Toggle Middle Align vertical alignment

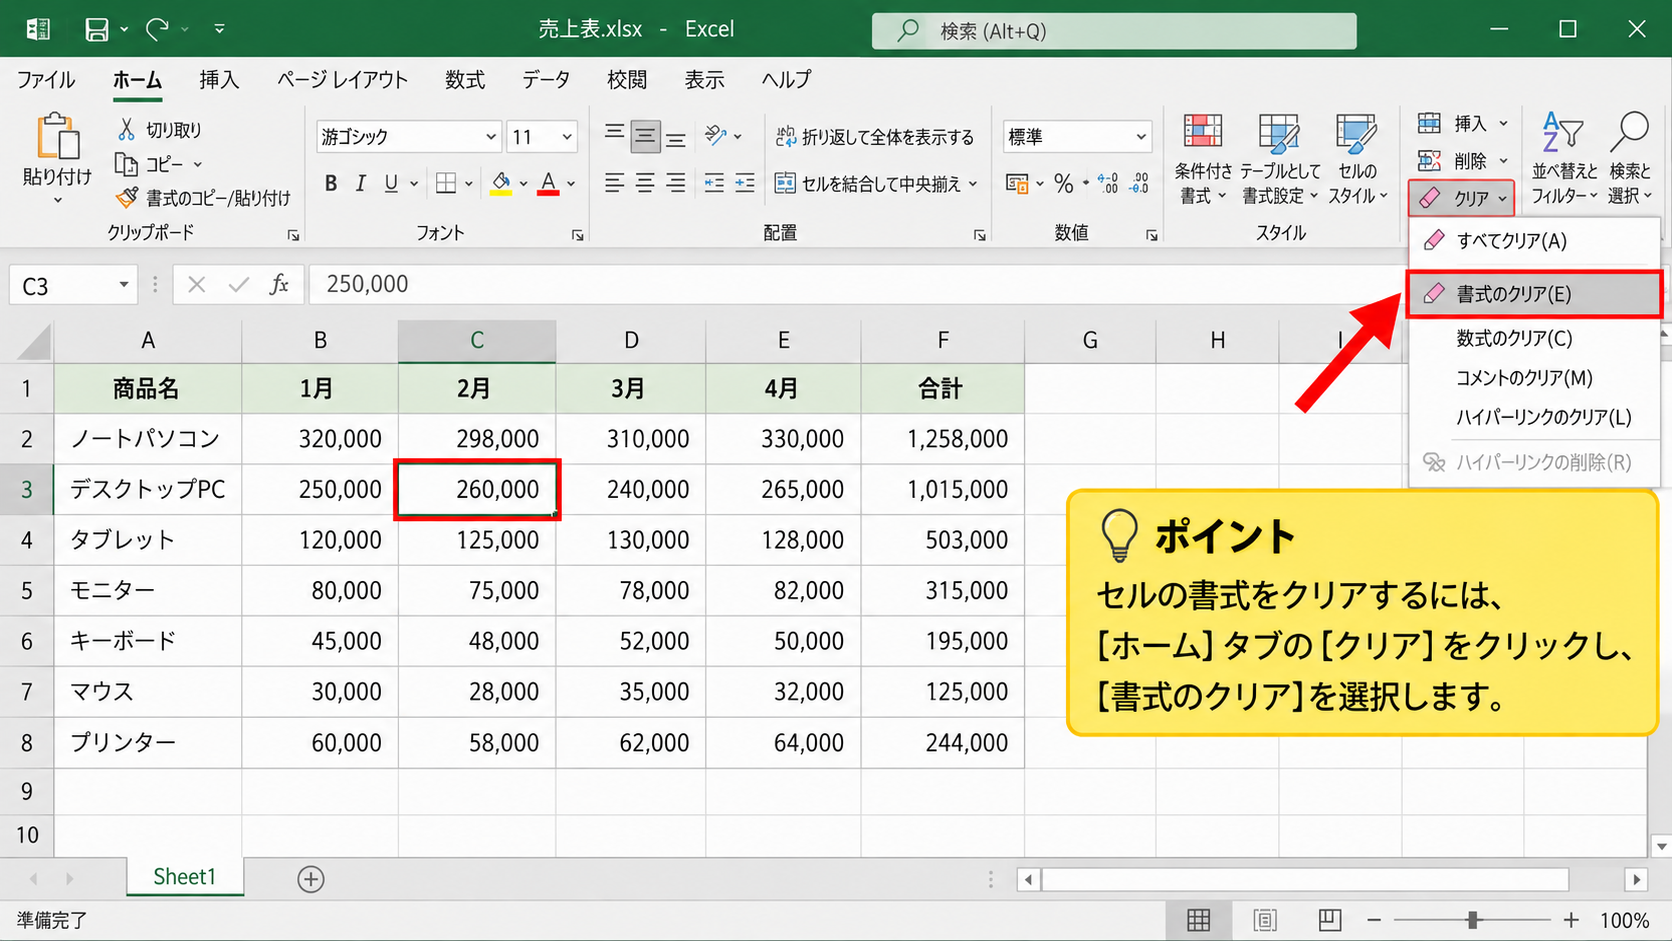tap(646, 137)
